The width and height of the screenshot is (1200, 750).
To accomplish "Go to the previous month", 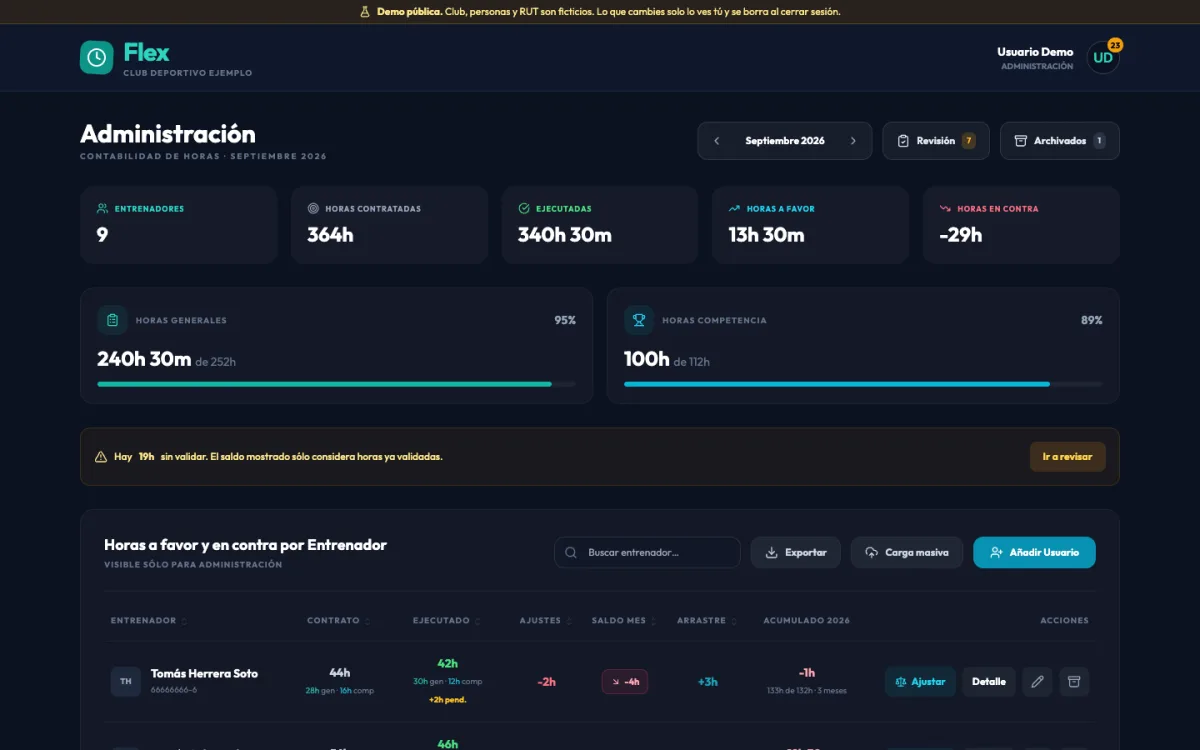I will (716, 141).
